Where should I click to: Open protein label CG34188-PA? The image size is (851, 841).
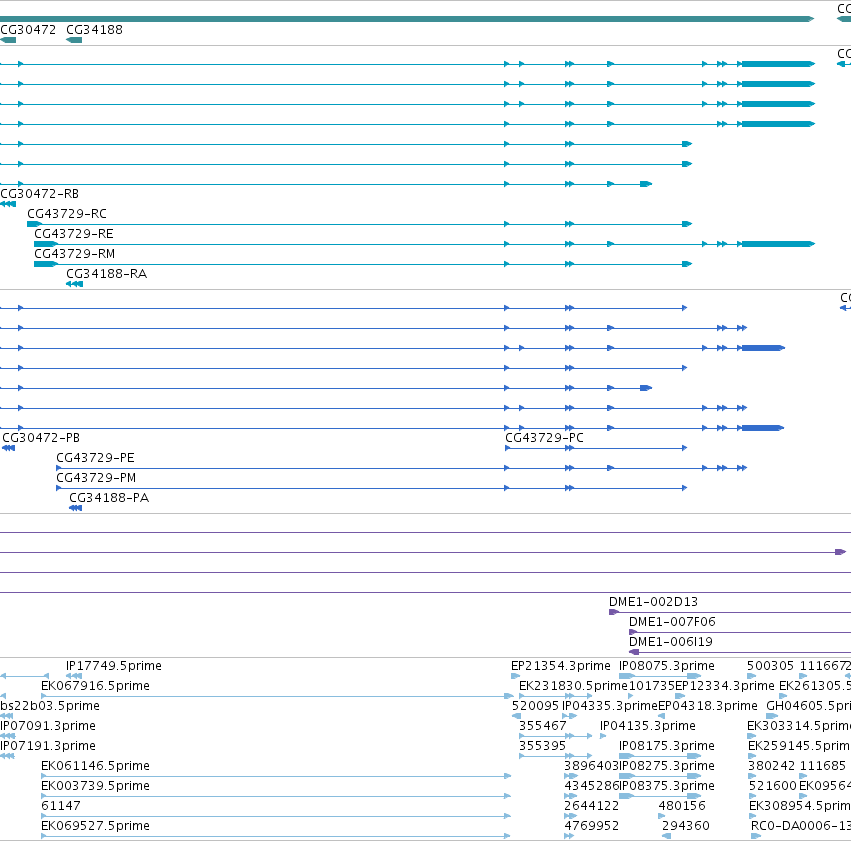[109, 498]
